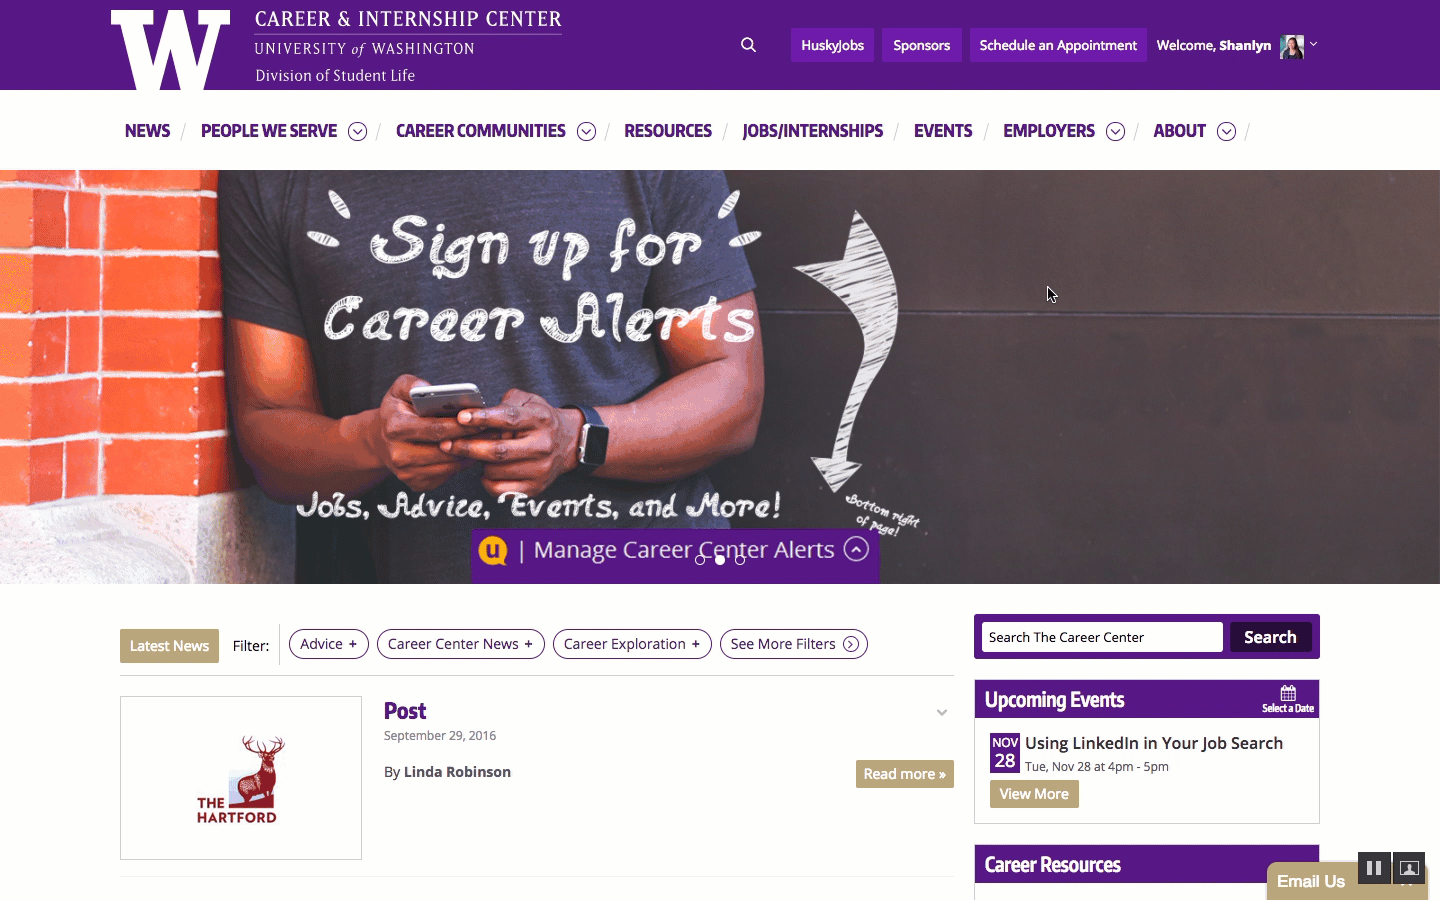This screenshot has height=900, width=1440.
Task: Expand Manage Career Center Alerts panel
Action: pos(856,549)
